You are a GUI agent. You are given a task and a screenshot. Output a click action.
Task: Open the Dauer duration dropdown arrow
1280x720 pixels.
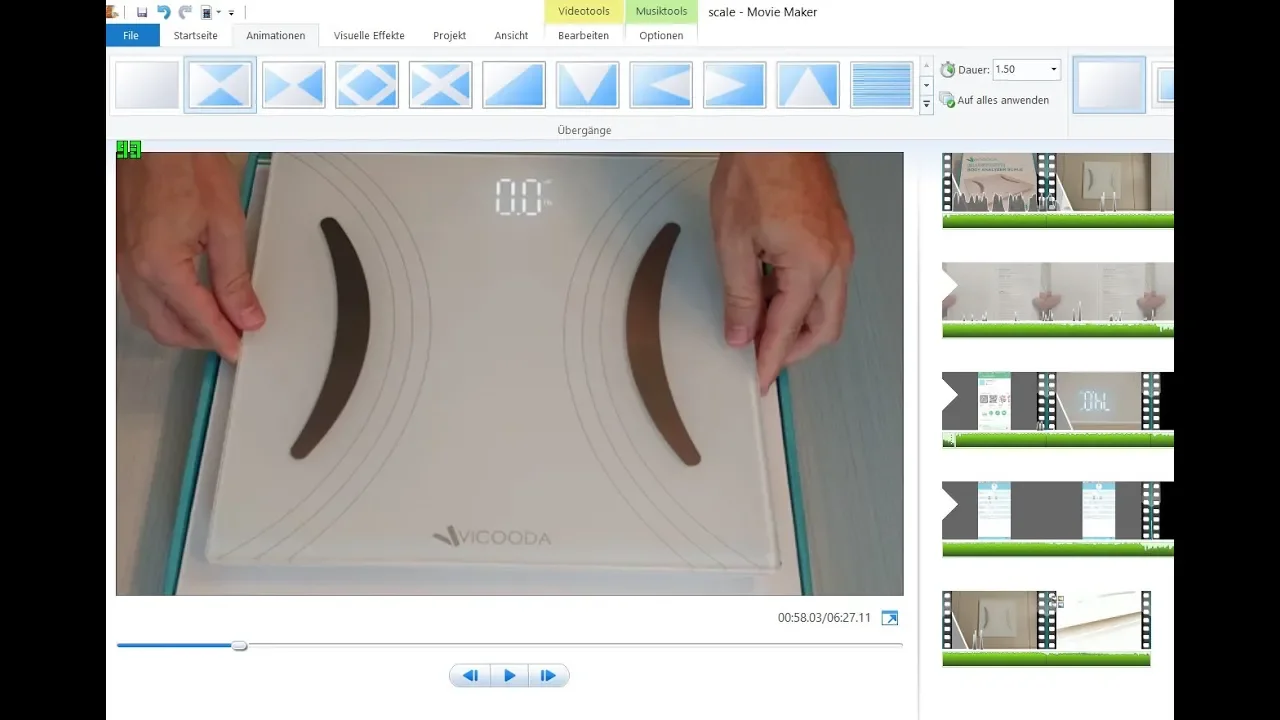1054,69
